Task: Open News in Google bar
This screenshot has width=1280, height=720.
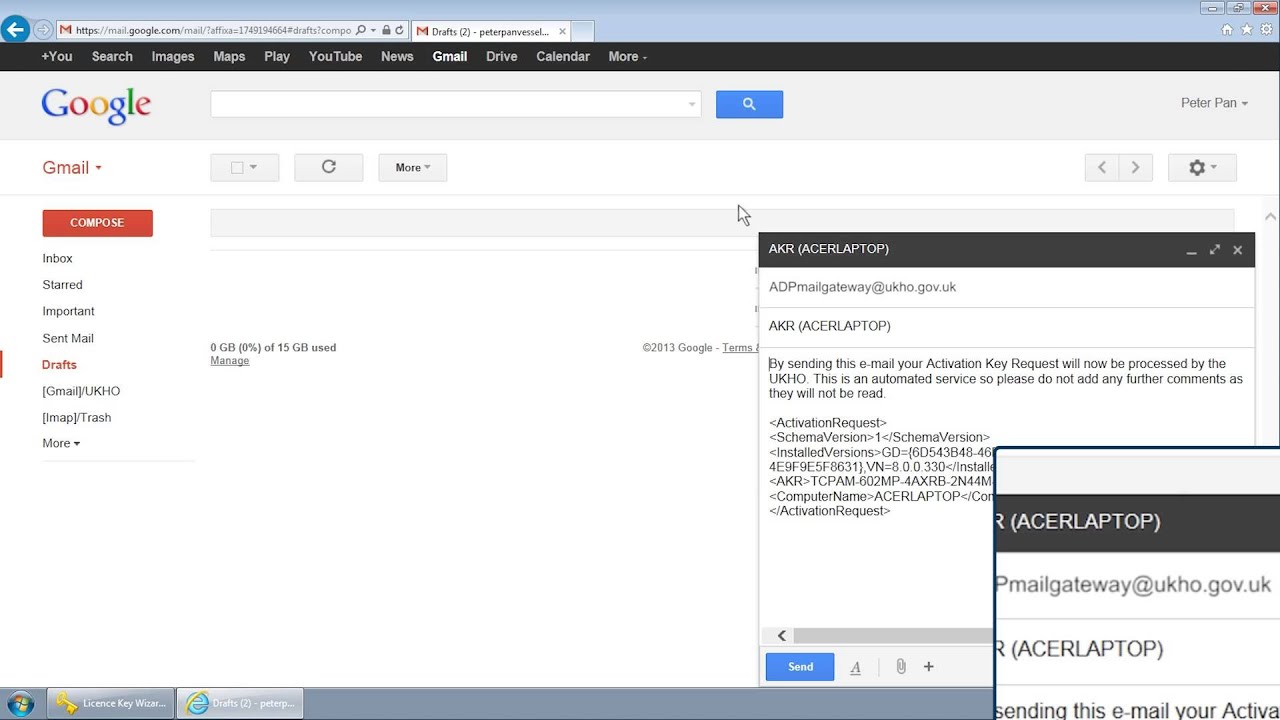Action: tap(397, 57)
